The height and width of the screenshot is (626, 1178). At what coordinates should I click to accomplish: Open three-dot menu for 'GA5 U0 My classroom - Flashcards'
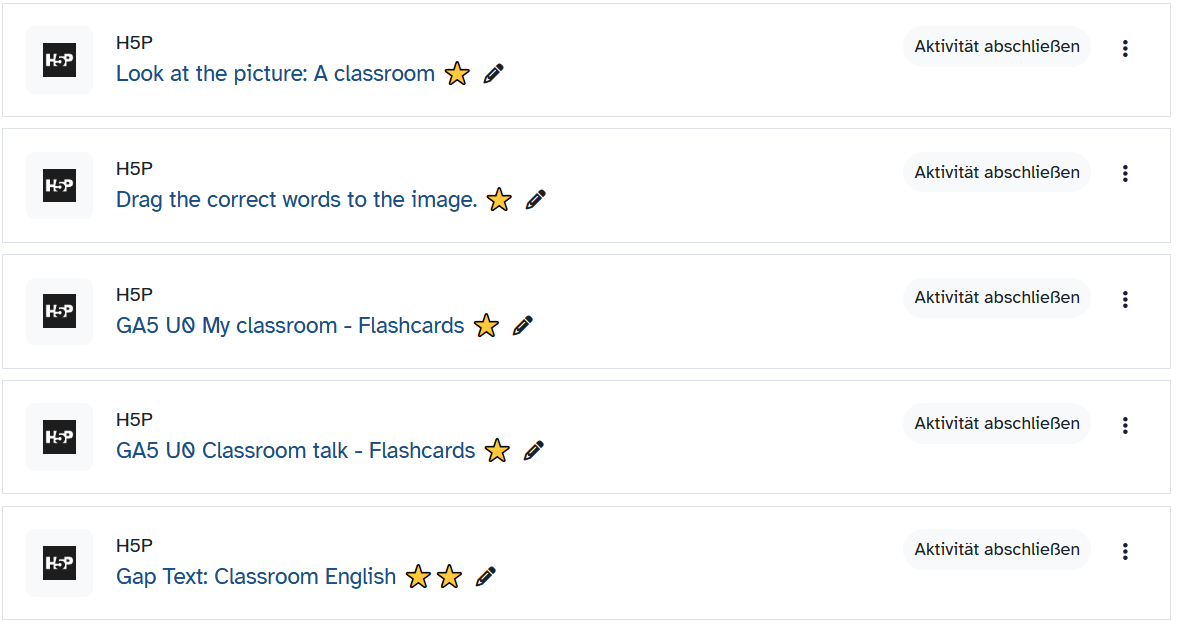1125,300
